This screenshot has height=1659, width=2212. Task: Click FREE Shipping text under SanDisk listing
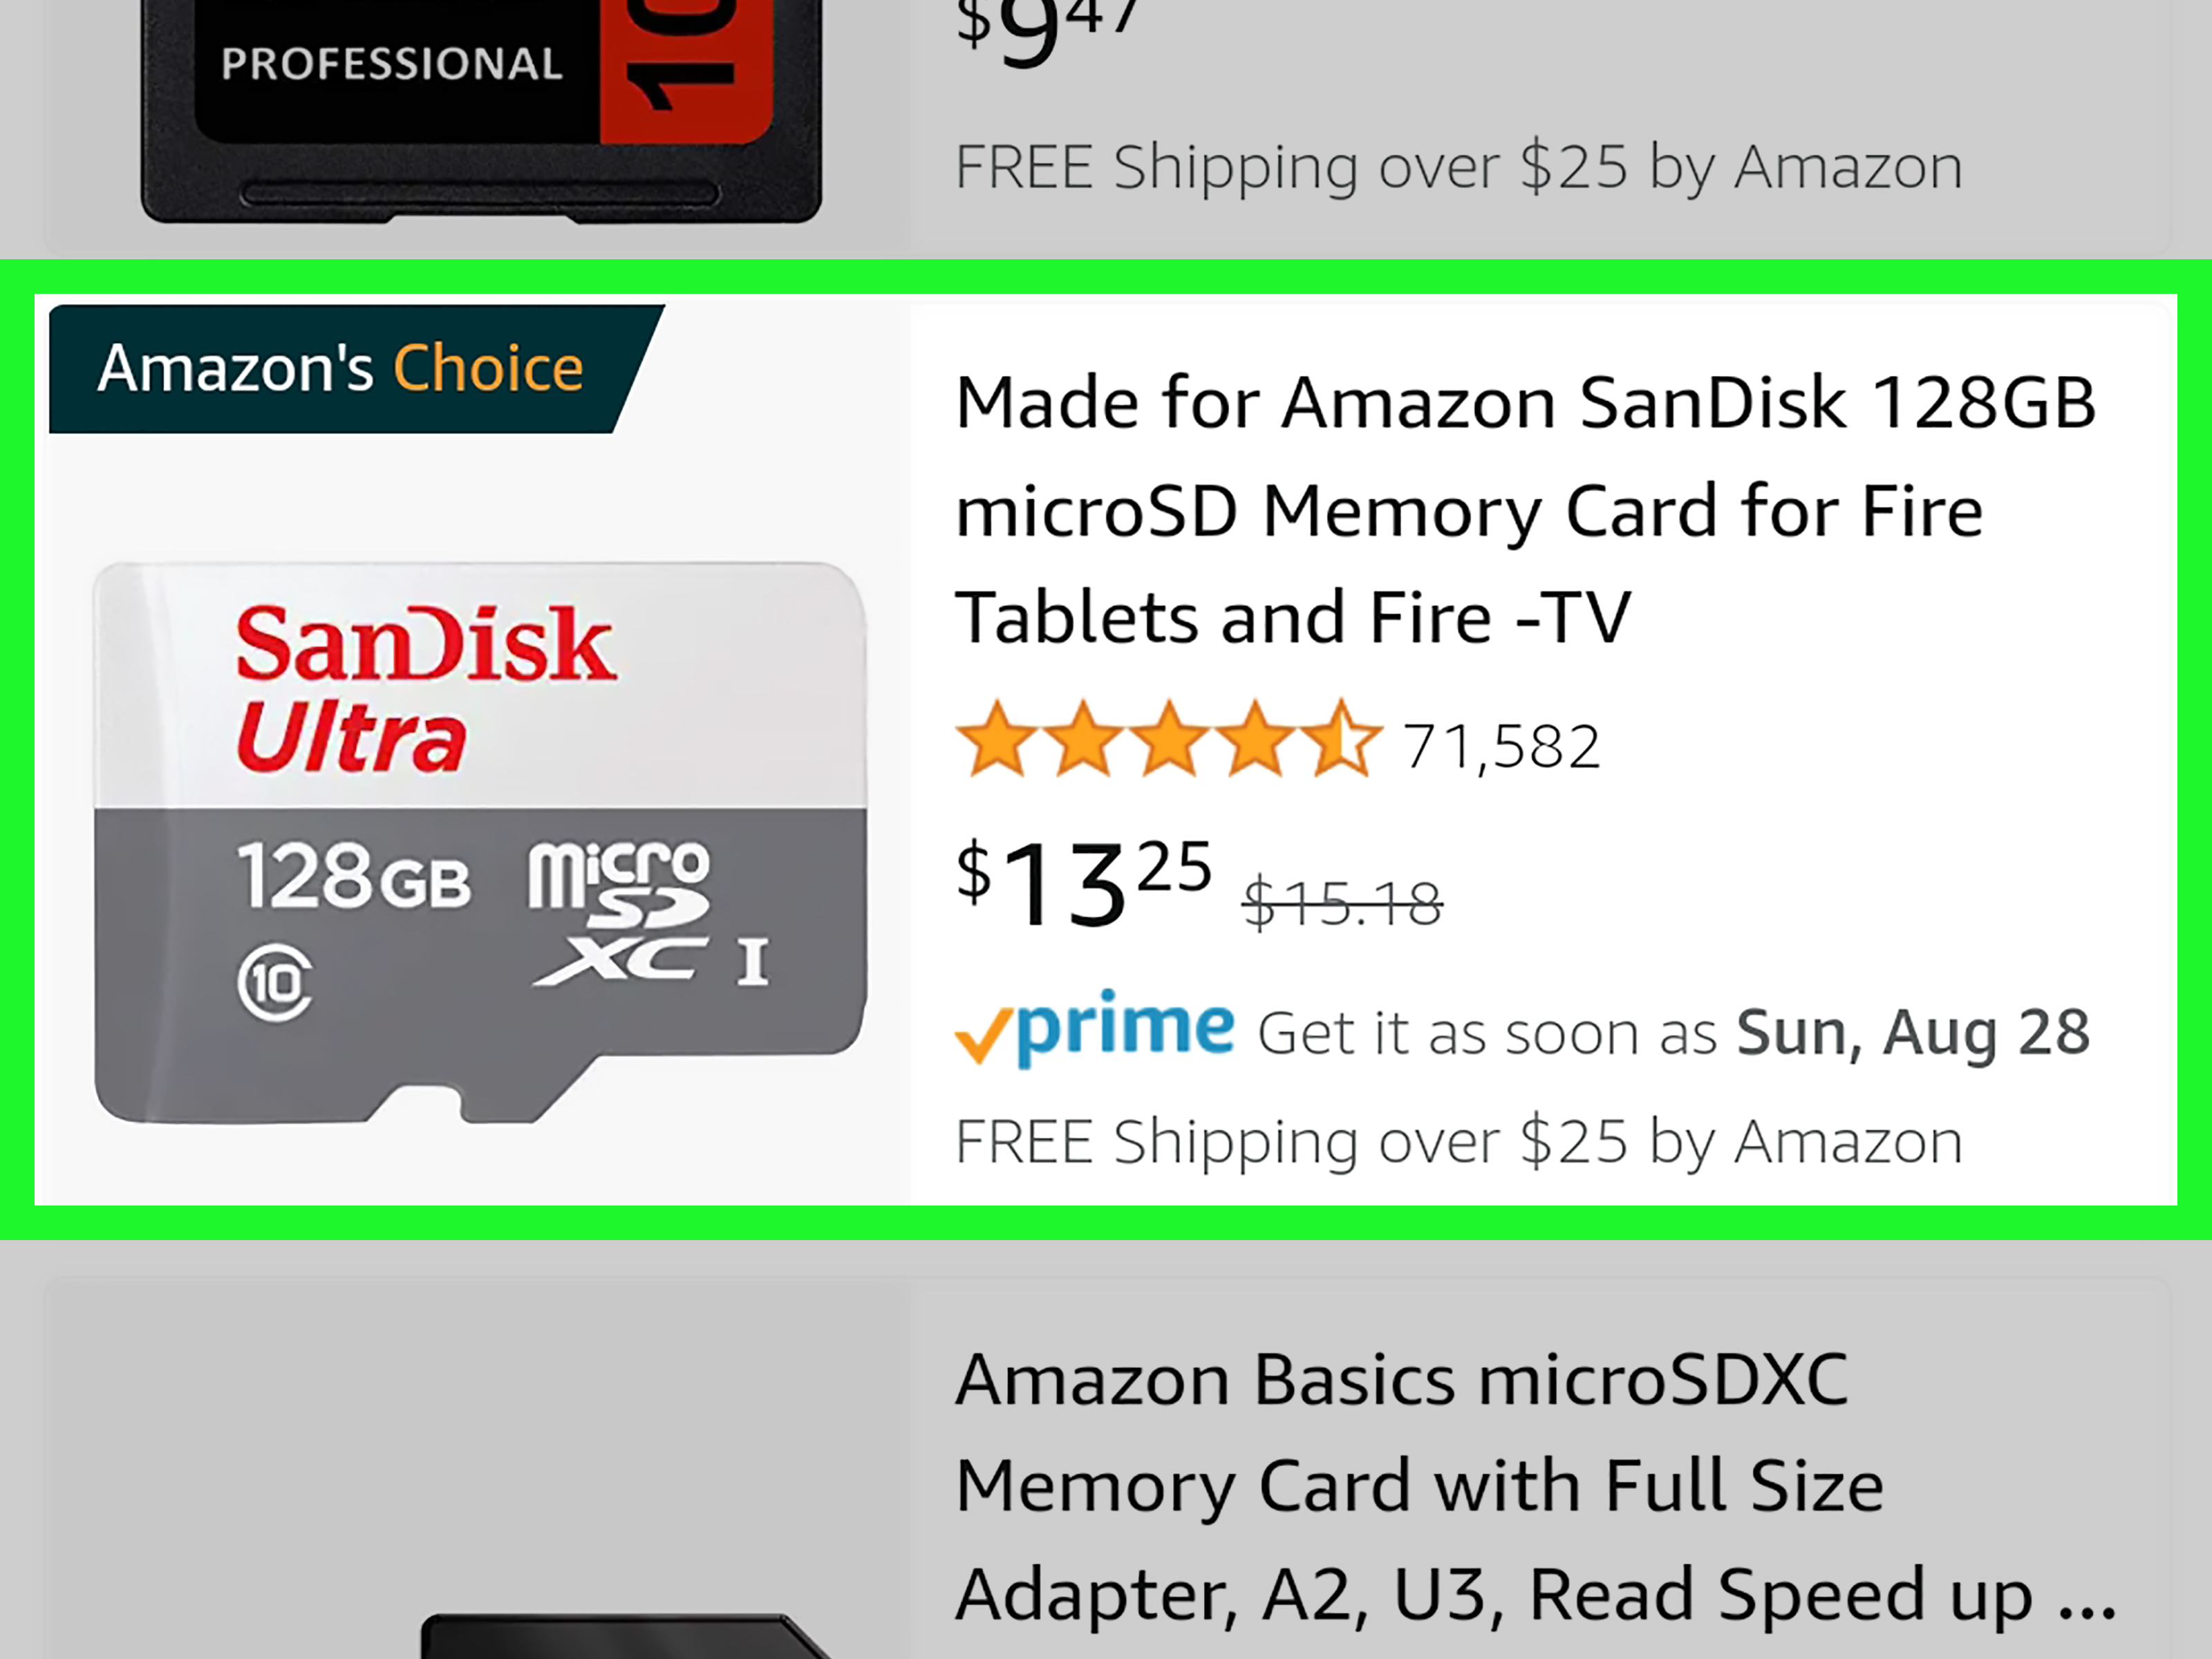point(1458,1142)
